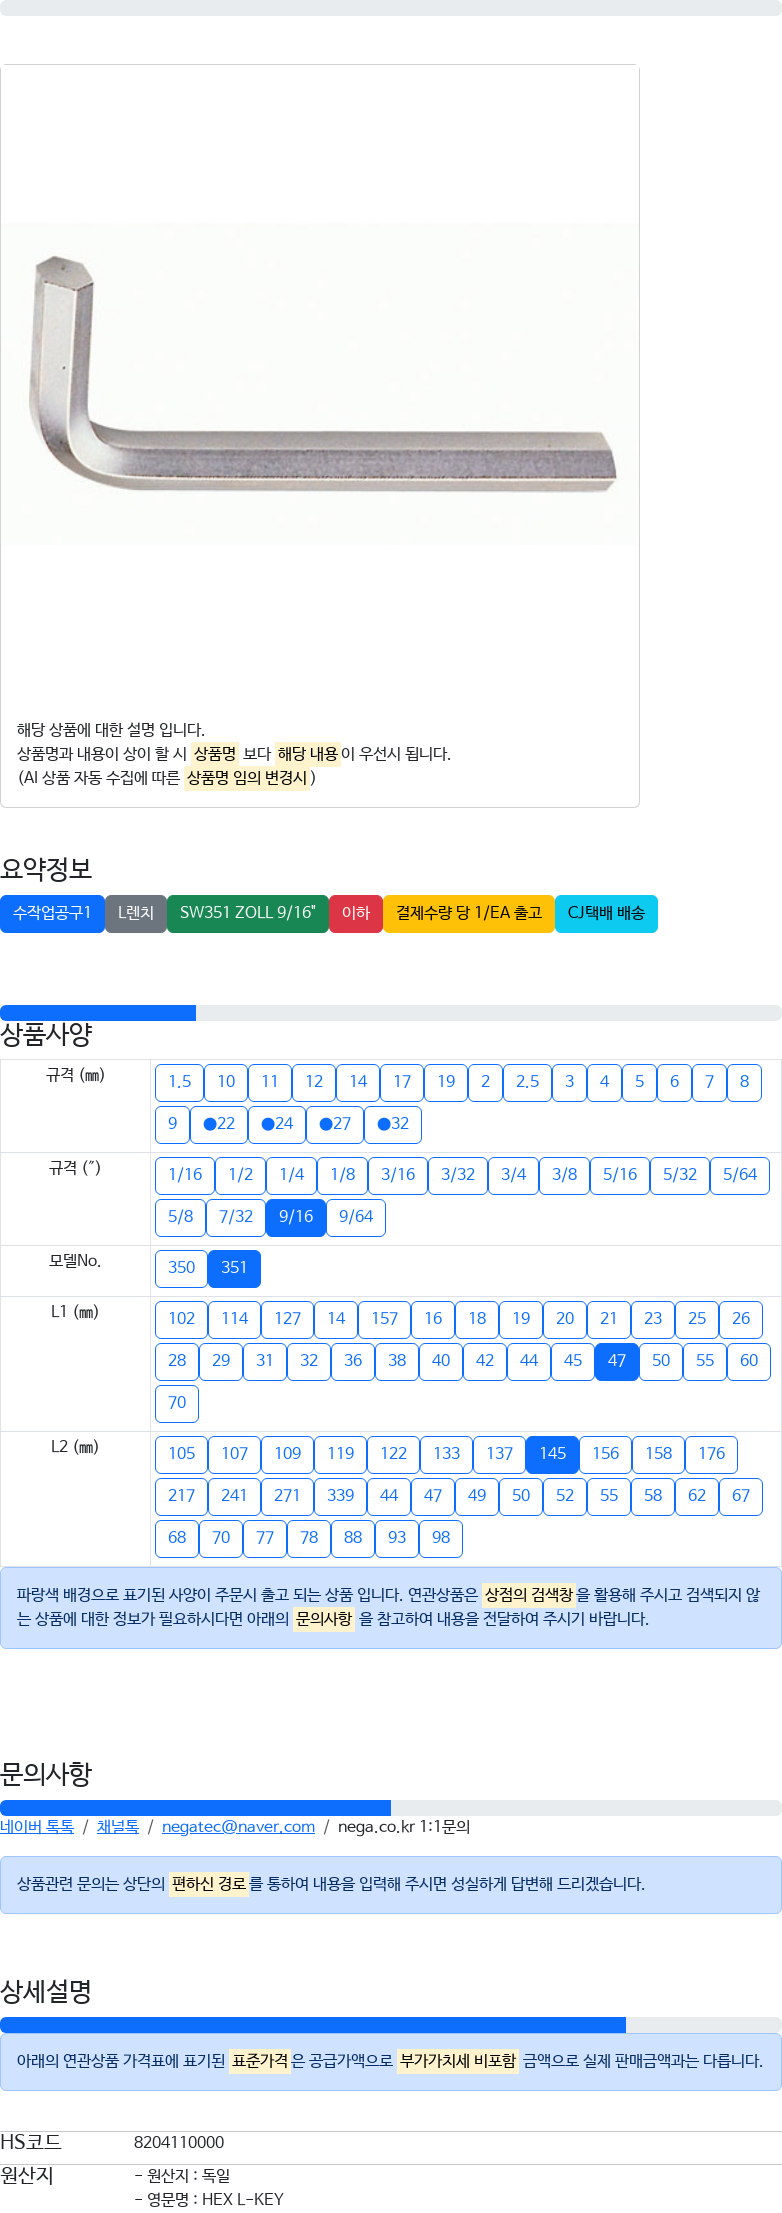
Task: Select L1 length 157 option
Action: 384,1319
